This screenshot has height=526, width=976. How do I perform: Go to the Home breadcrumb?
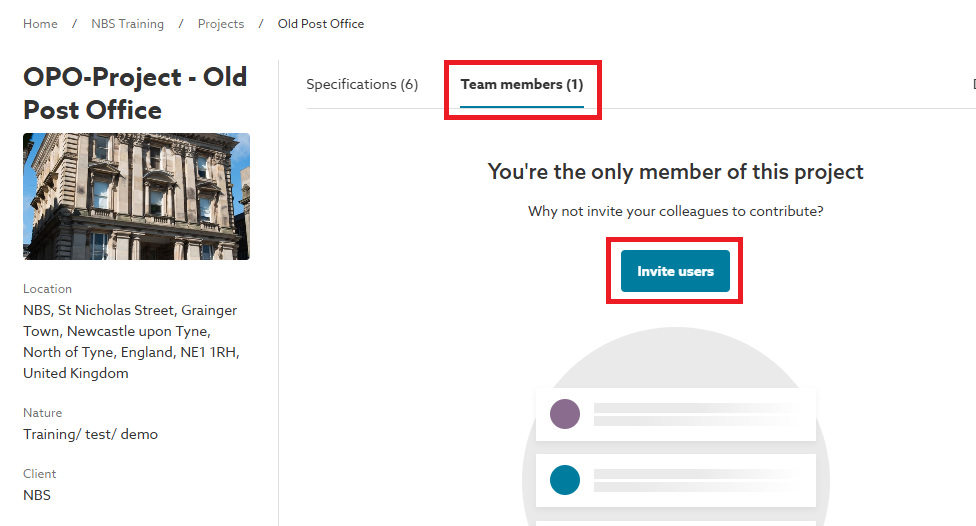pos(40,24)
